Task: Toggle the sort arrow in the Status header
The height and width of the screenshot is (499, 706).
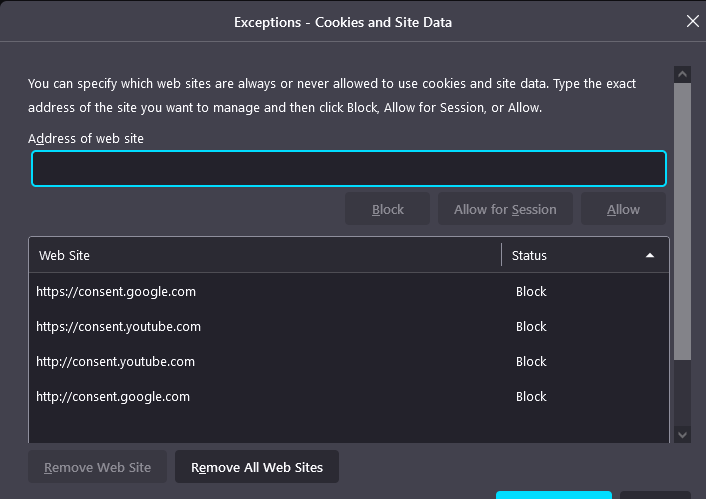Action: click(x=650, y=255)
